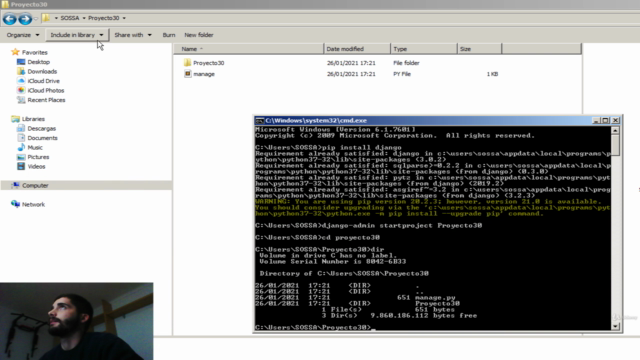Click the date of the manage file
This screenshot has height=360, width=640.
click(x=351, y=74)
